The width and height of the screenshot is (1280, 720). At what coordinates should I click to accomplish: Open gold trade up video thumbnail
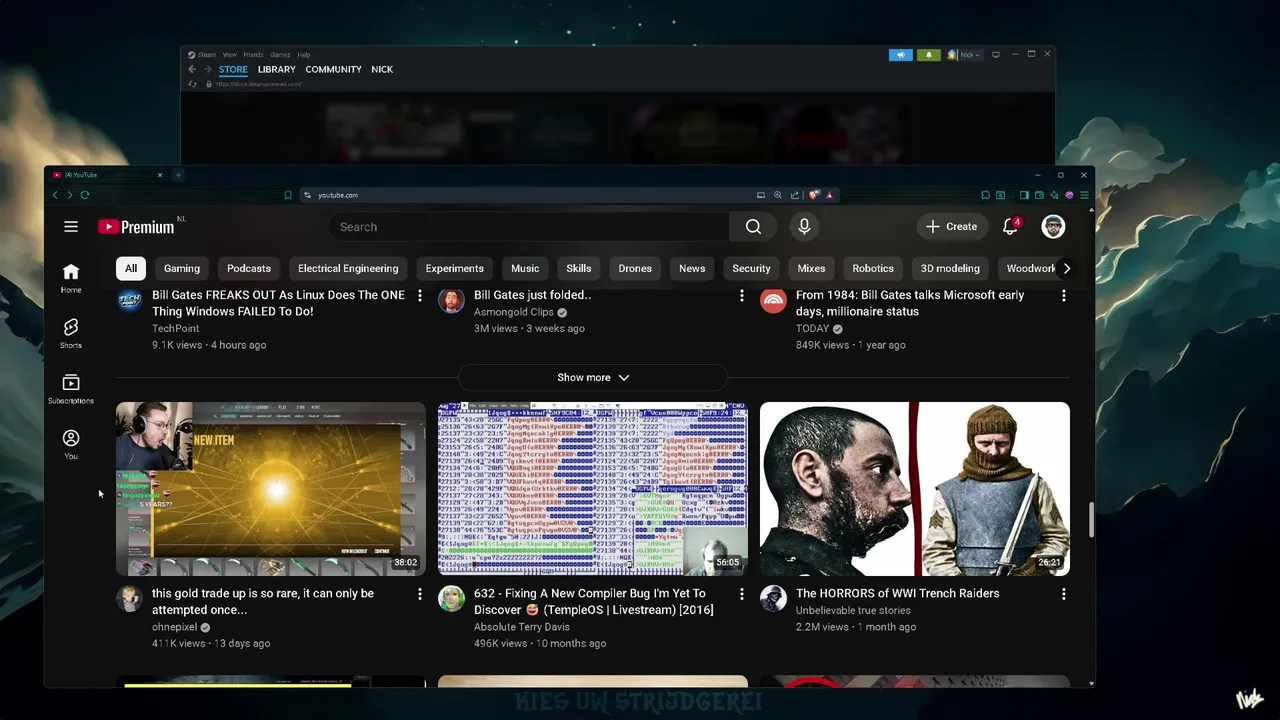(x=271, y=489)
